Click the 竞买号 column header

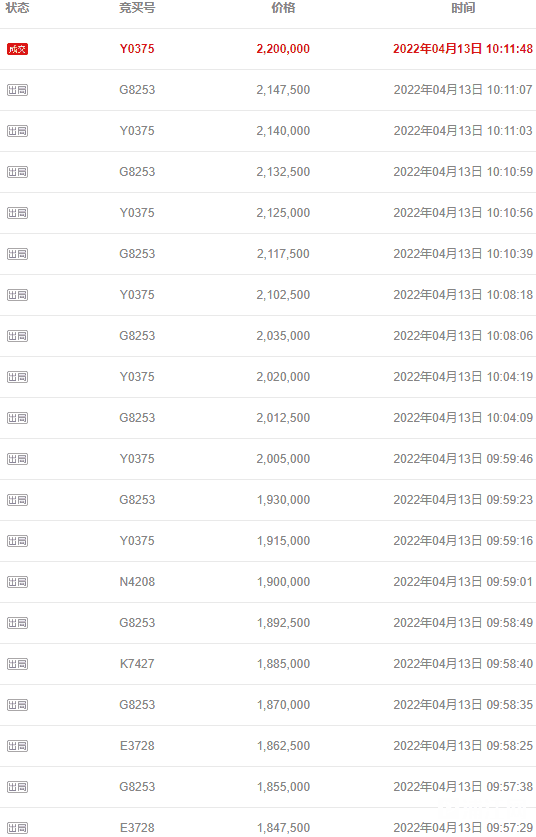[x=137, y=8]
